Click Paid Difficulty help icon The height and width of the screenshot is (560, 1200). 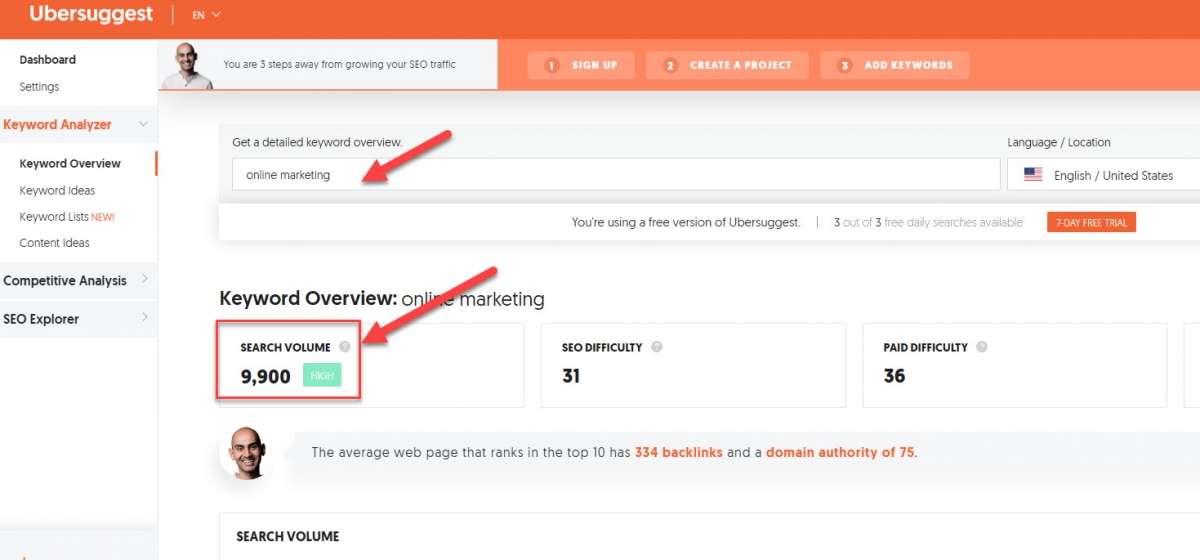[982, 347]
